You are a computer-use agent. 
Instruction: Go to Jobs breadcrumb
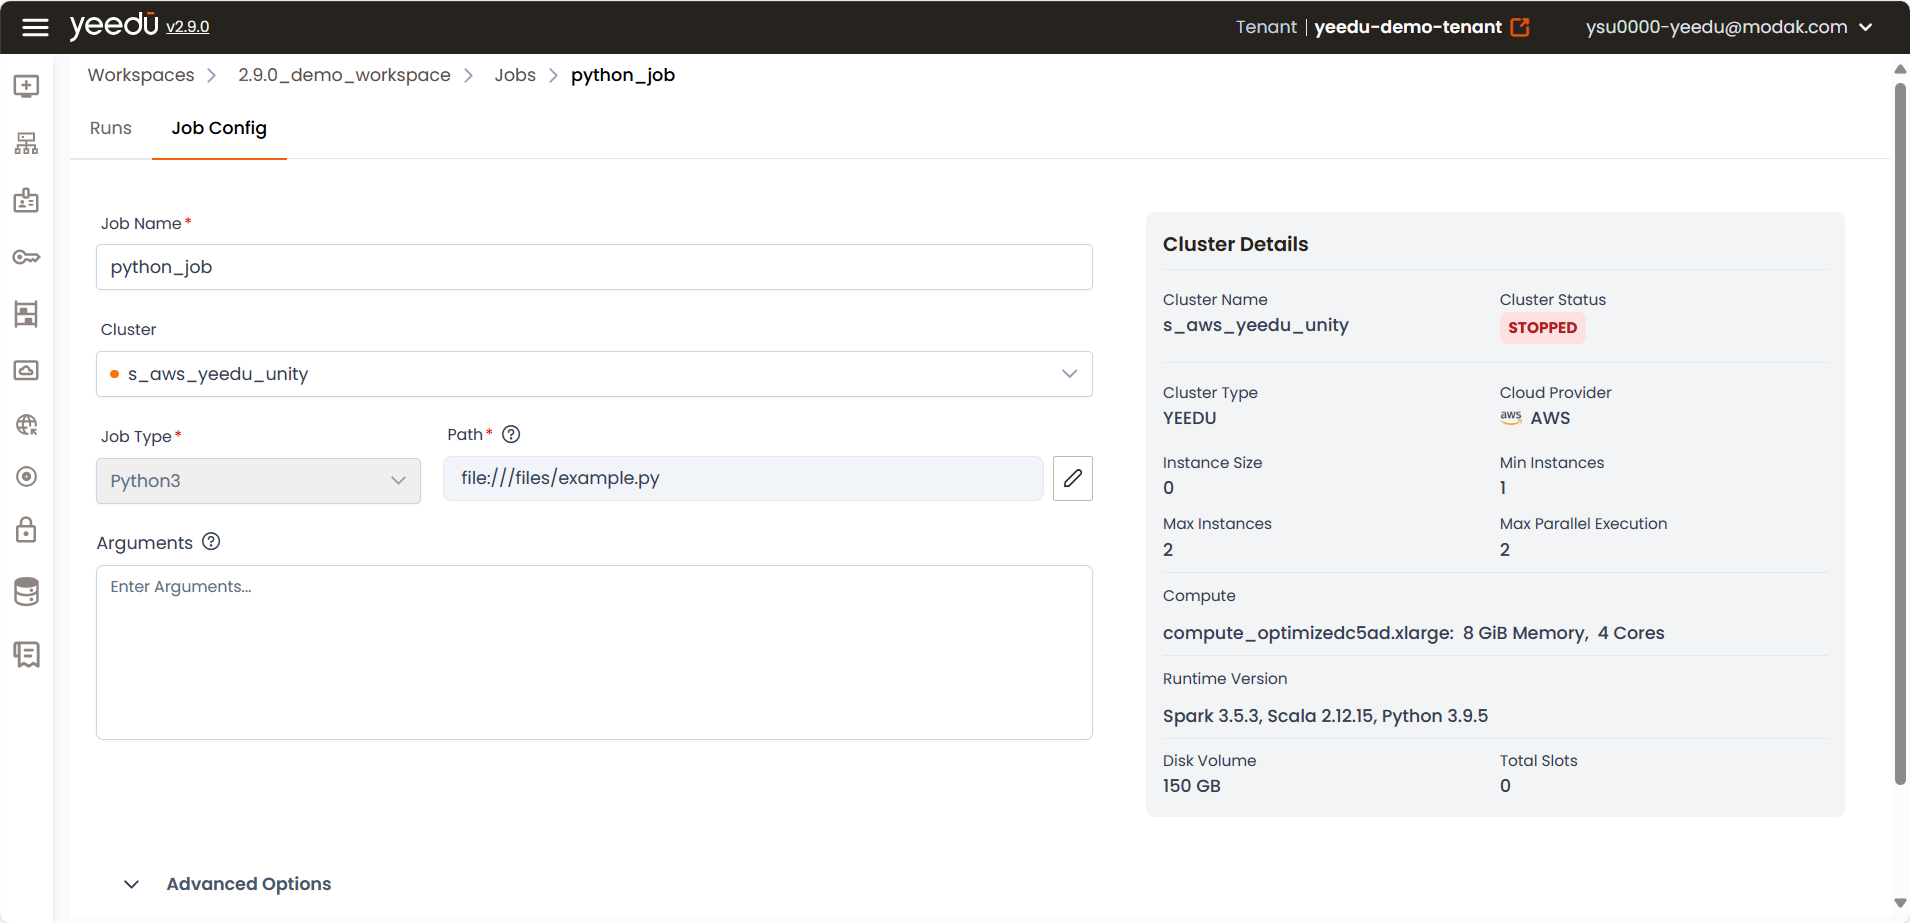point(515,75)
